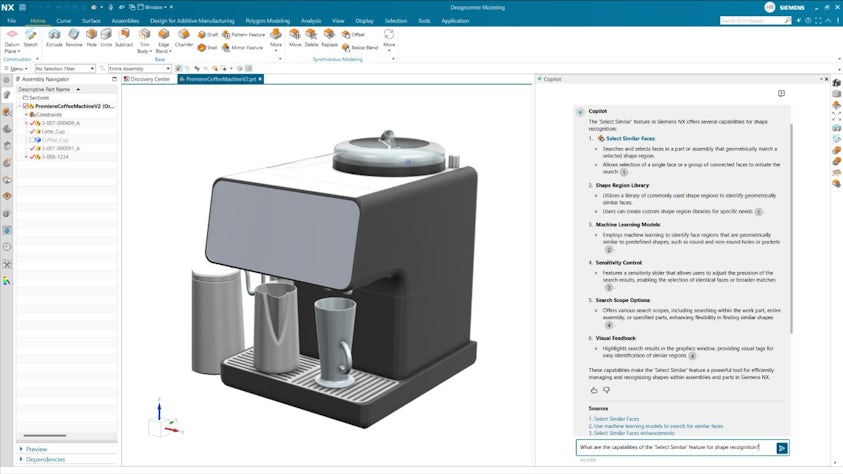The height and width of the screenshot is (474, 843).
Task: Click citation badge 2 under Machine Learning Models
Action: [609, 249]
